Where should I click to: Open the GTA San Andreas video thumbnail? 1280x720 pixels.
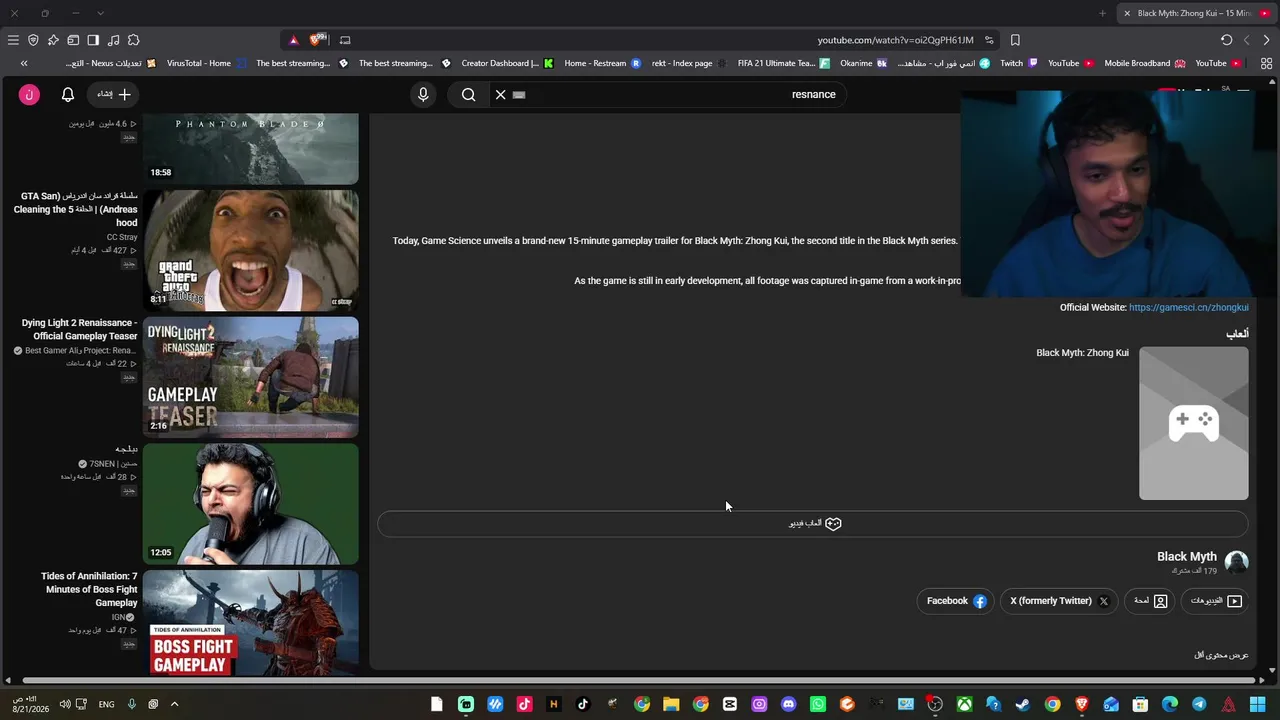251,250
